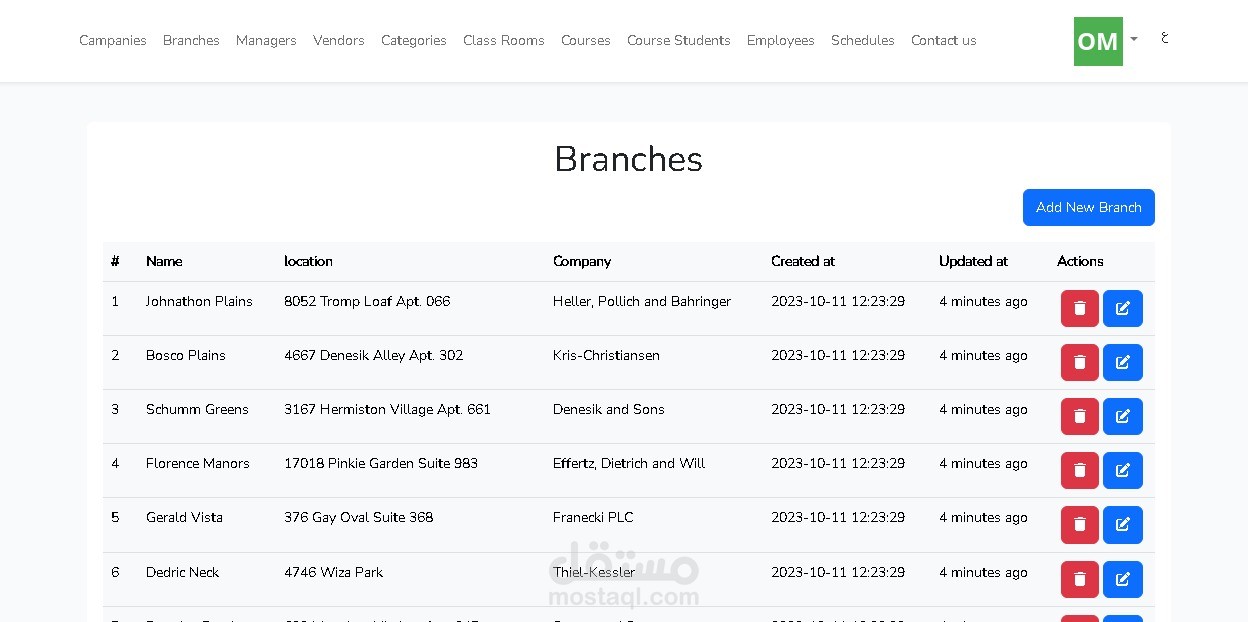Viewport: 1248px width, 622px height.
Task: Go to Schedules
Action: (863, 40)
